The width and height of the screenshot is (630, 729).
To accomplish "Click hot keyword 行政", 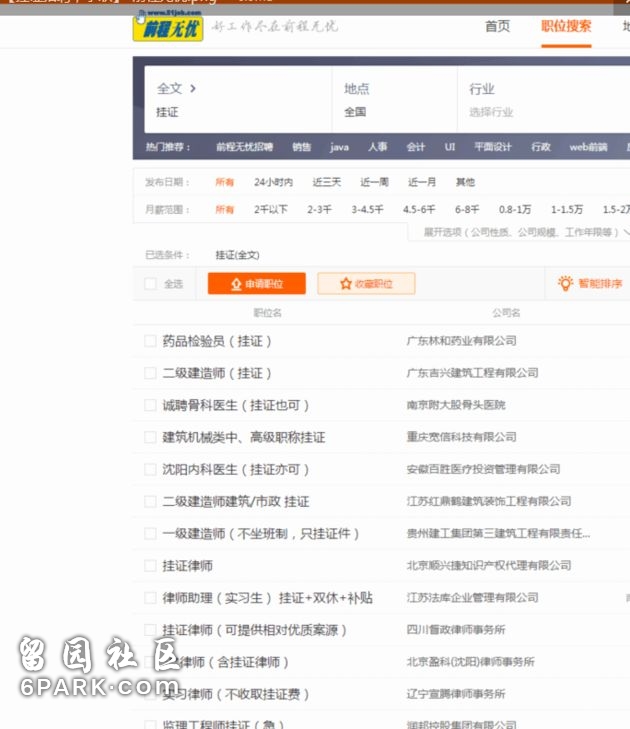I will click(541, 147).
